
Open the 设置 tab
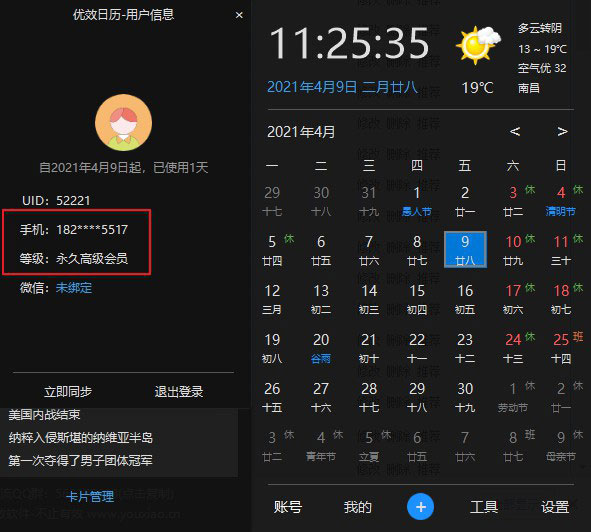(x=554, y=507)
